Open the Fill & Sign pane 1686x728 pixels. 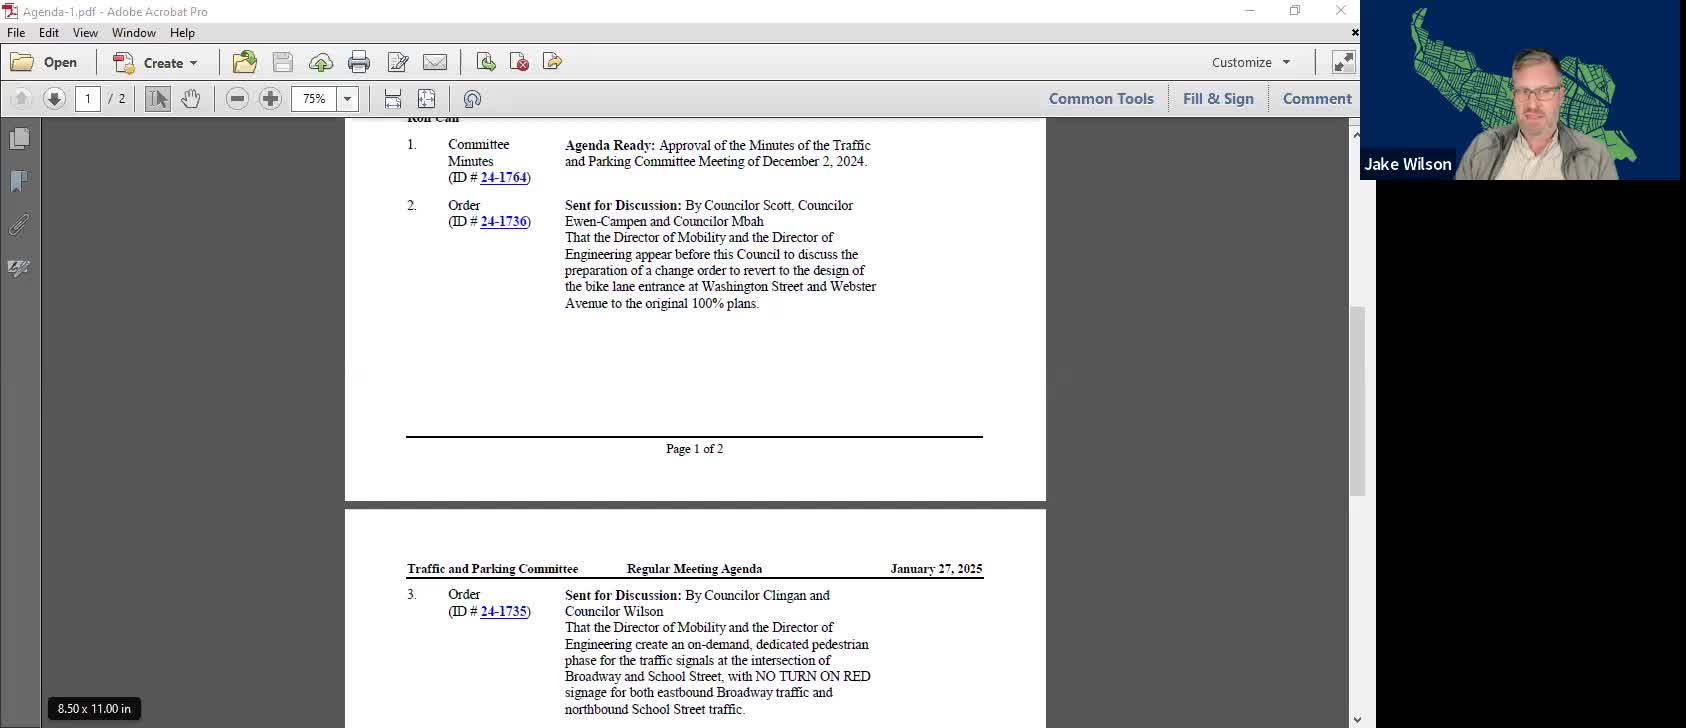tap(1218, 99)
